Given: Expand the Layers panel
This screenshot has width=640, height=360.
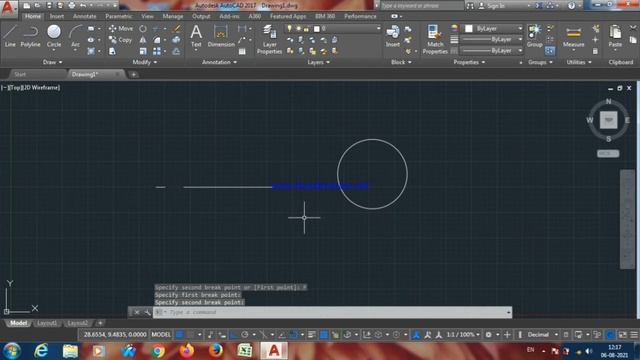Looking at the screenshot, I should (318, 62).
